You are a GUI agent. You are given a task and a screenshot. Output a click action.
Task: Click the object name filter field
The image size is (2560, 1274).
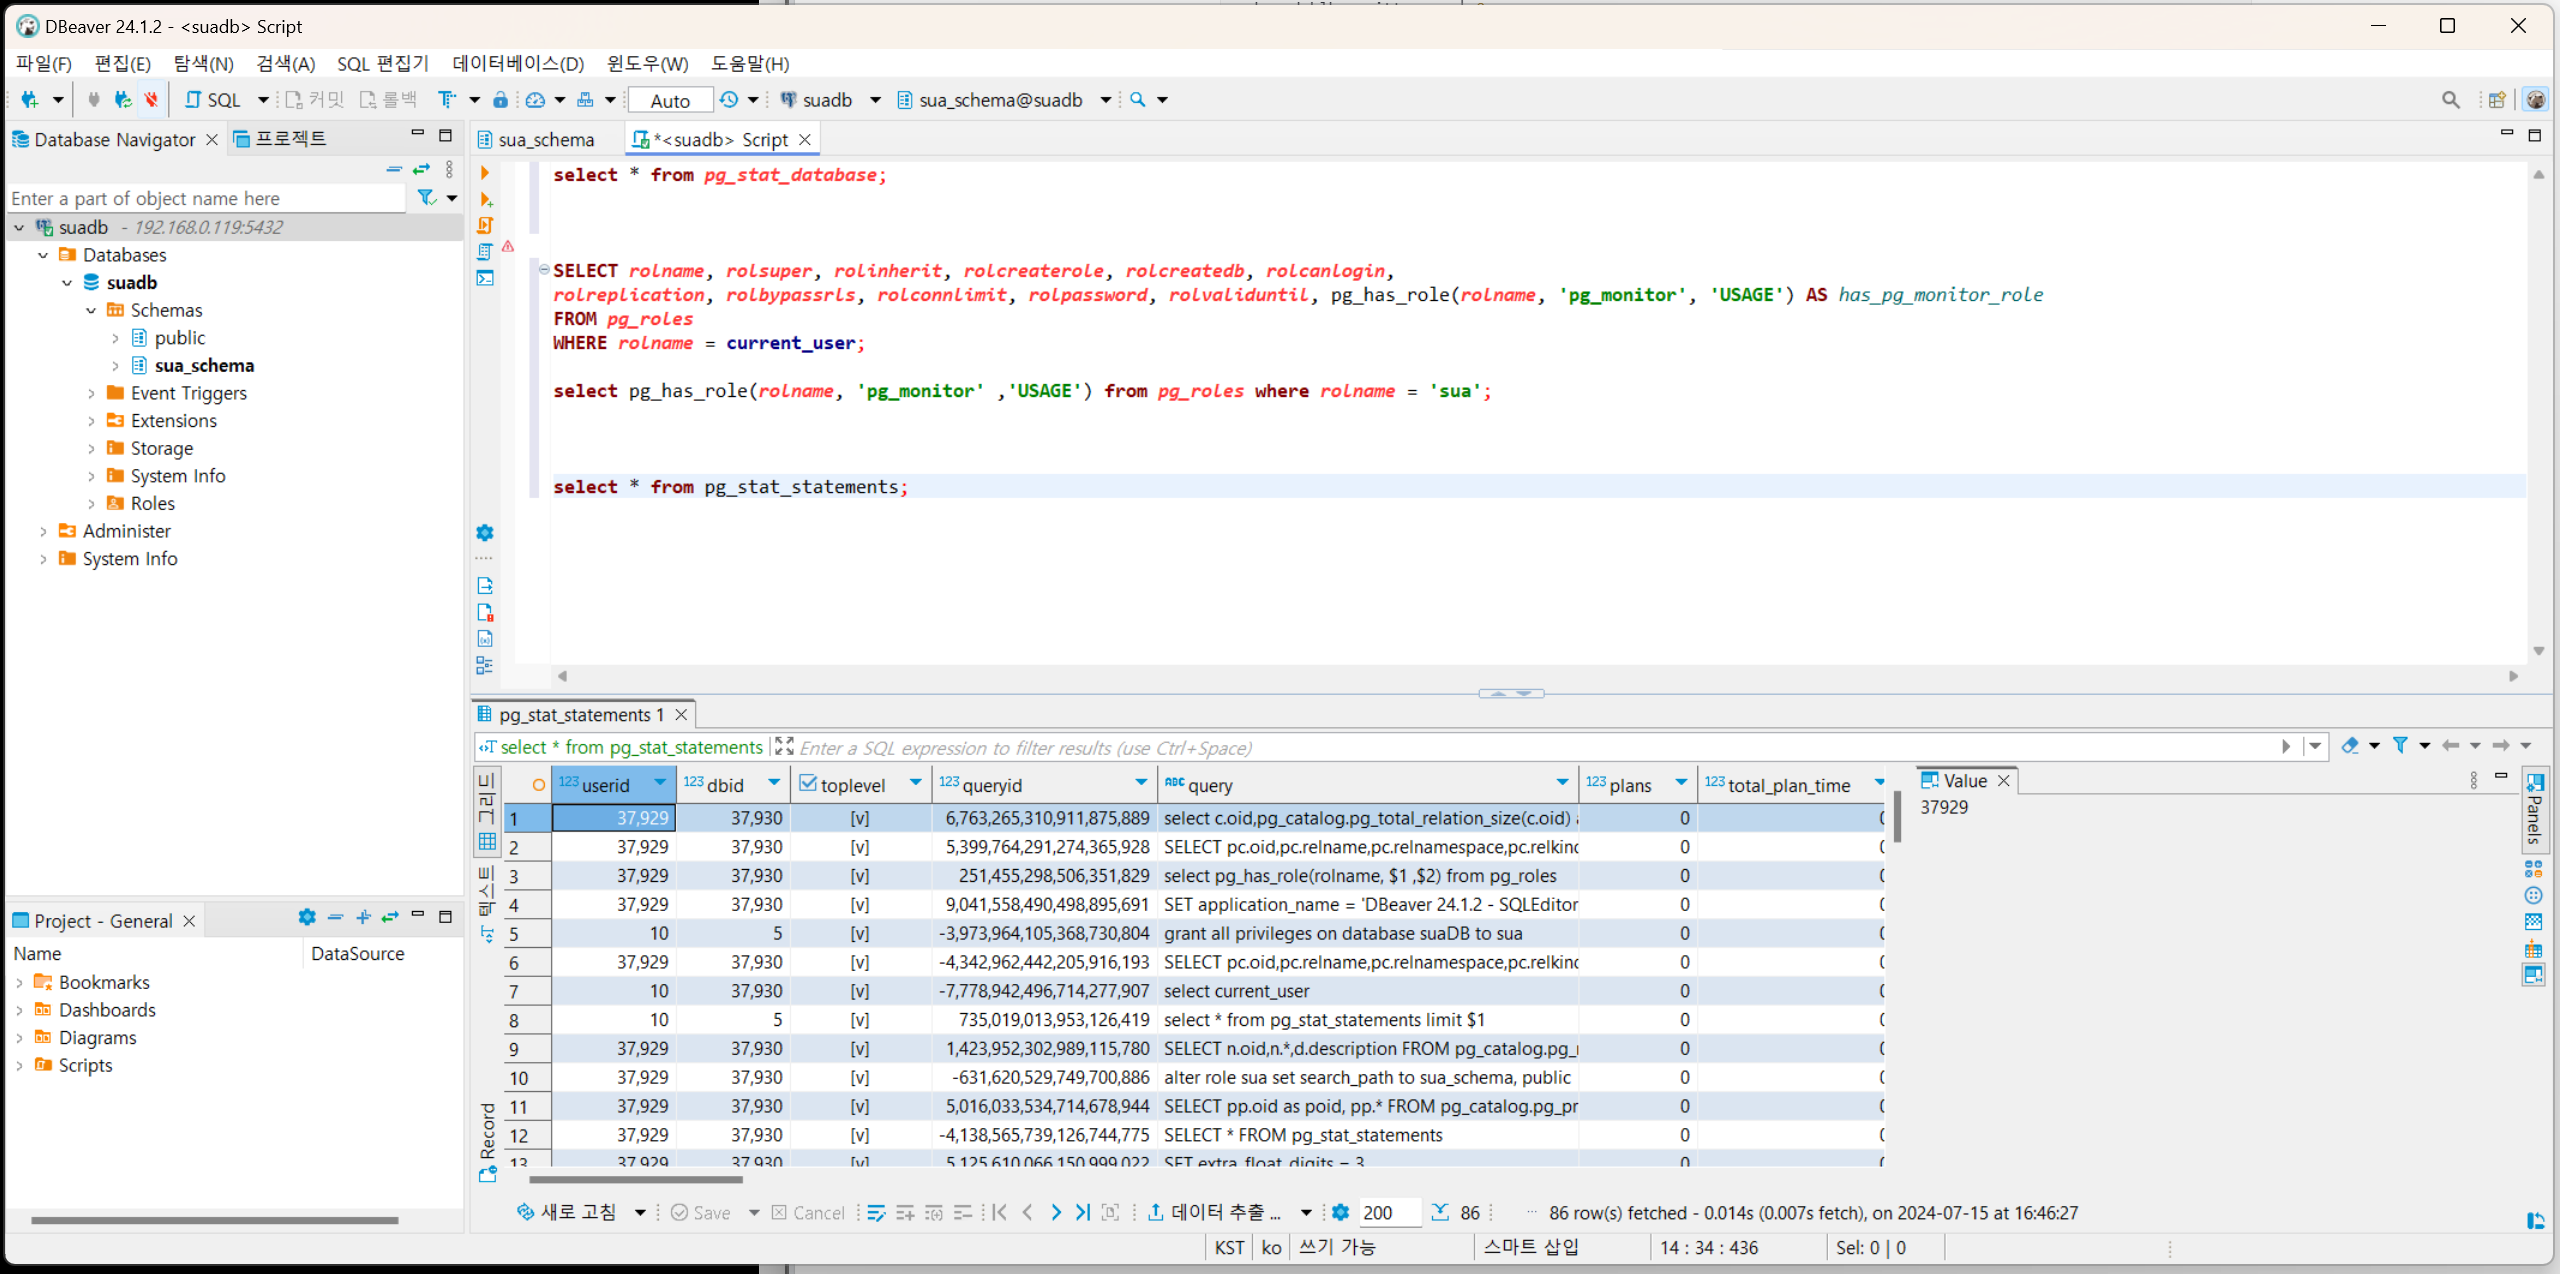tap(205, 198)
